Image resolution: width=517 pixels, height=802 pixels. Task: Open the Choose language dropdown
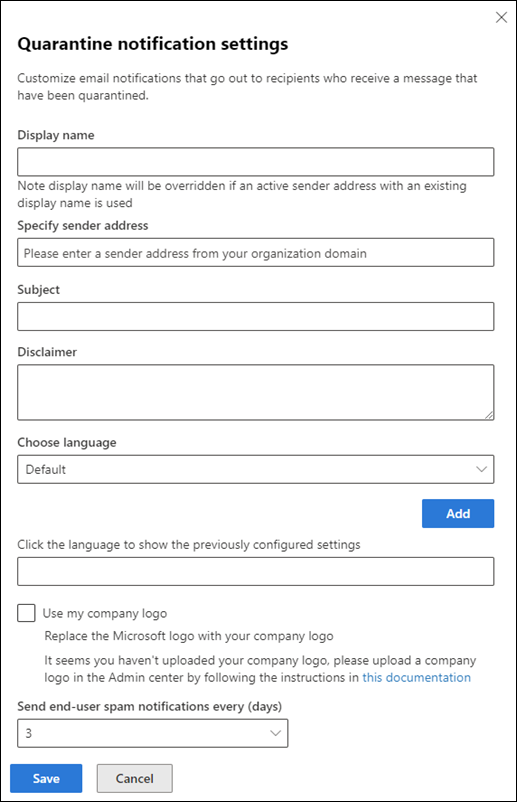(x=256, y=469)
